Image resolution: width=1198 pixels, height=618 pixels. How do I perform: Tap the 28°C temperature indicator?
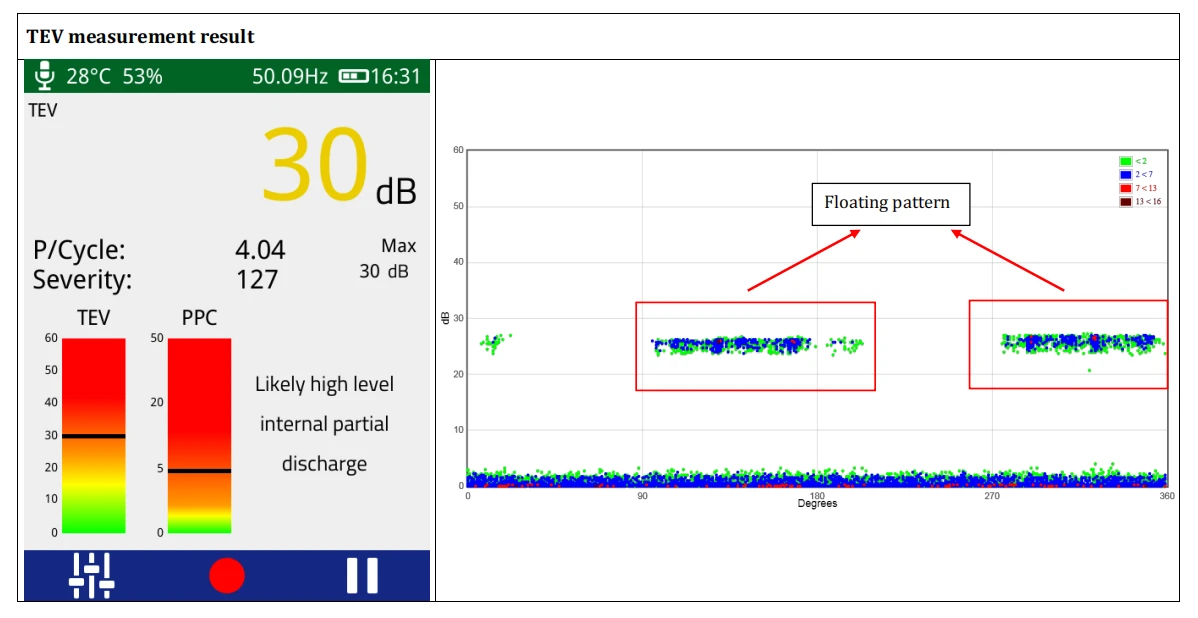[88, 75]
